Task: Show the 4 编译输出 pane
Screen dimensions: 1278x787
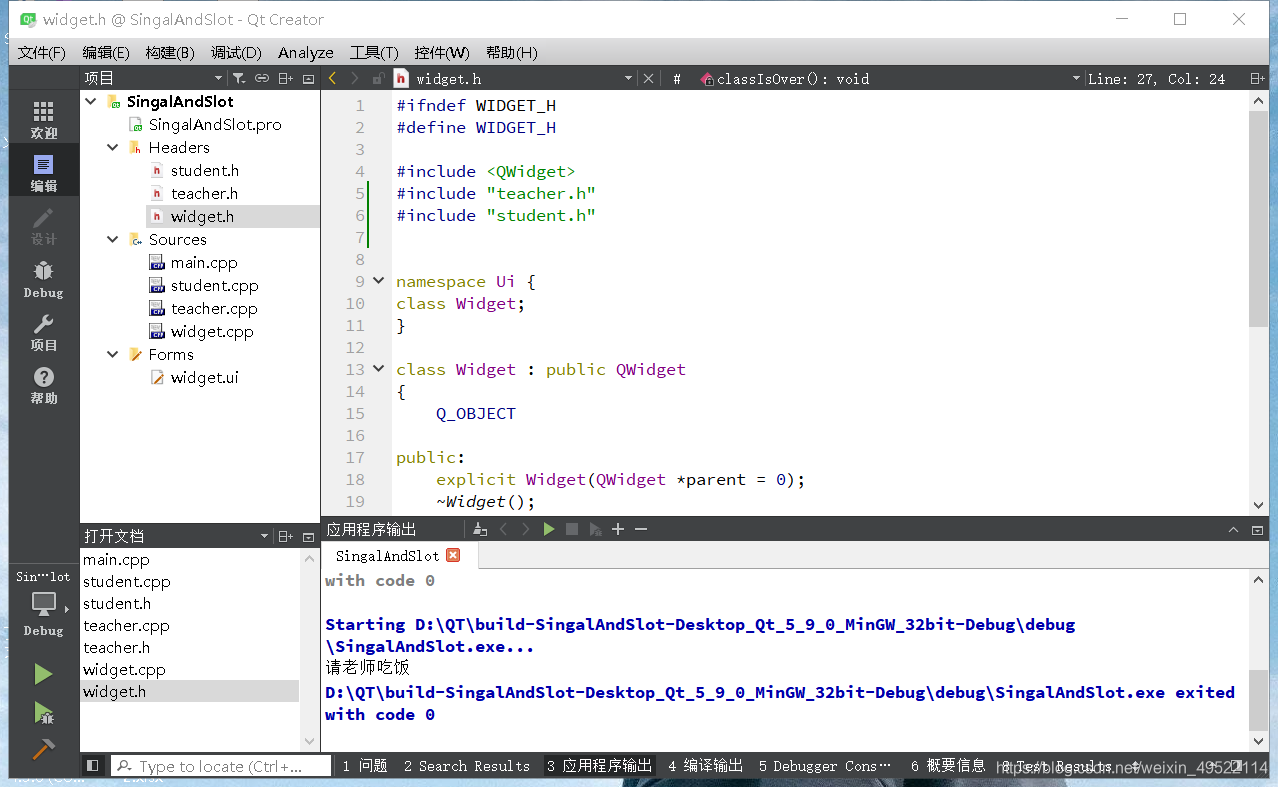Action: [705, 766]
